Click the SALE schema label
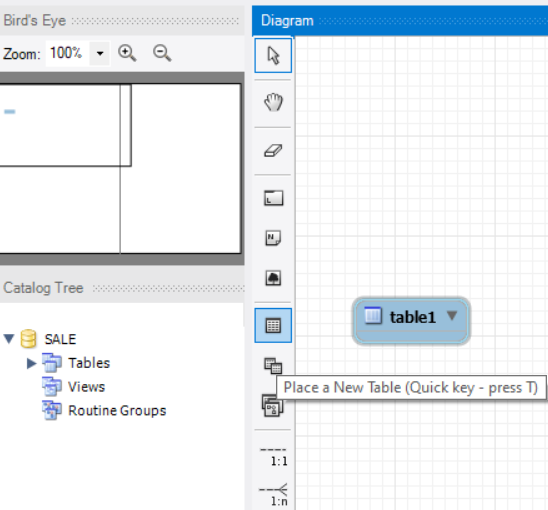 [60, 339]
